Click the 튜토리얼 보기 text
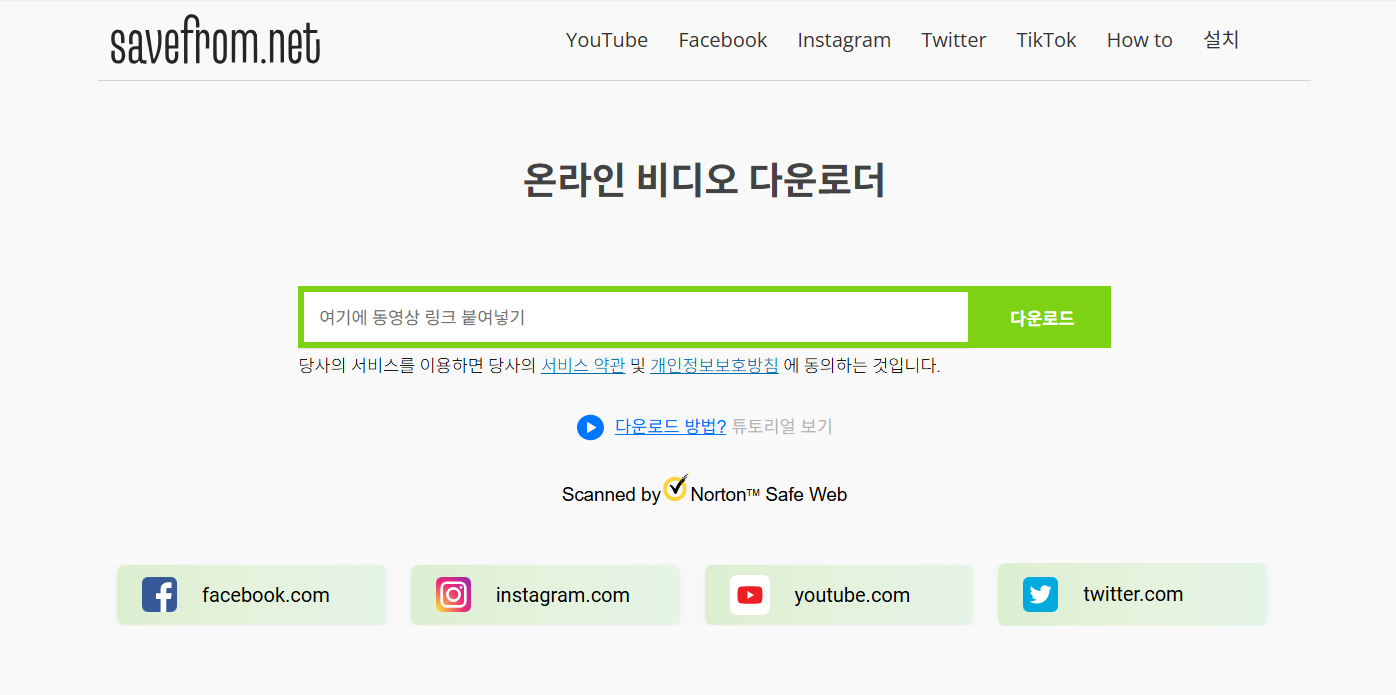Viewport: 1396px width, 695px height. coord(782,426)
